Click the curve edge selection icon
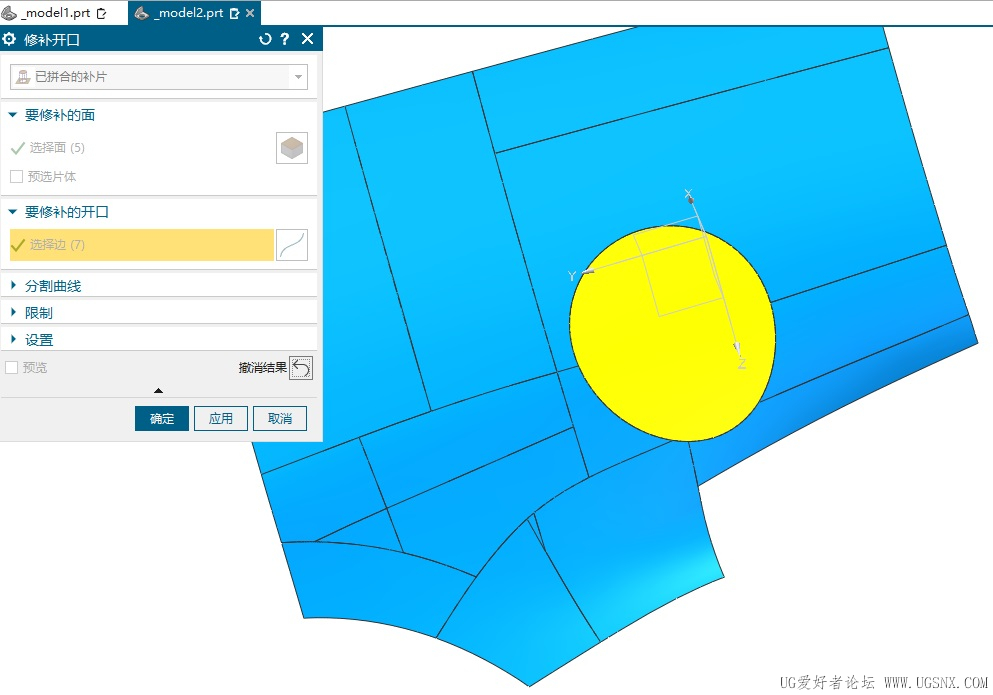Viewport: 993px width, 695px height. pos(292,245)
